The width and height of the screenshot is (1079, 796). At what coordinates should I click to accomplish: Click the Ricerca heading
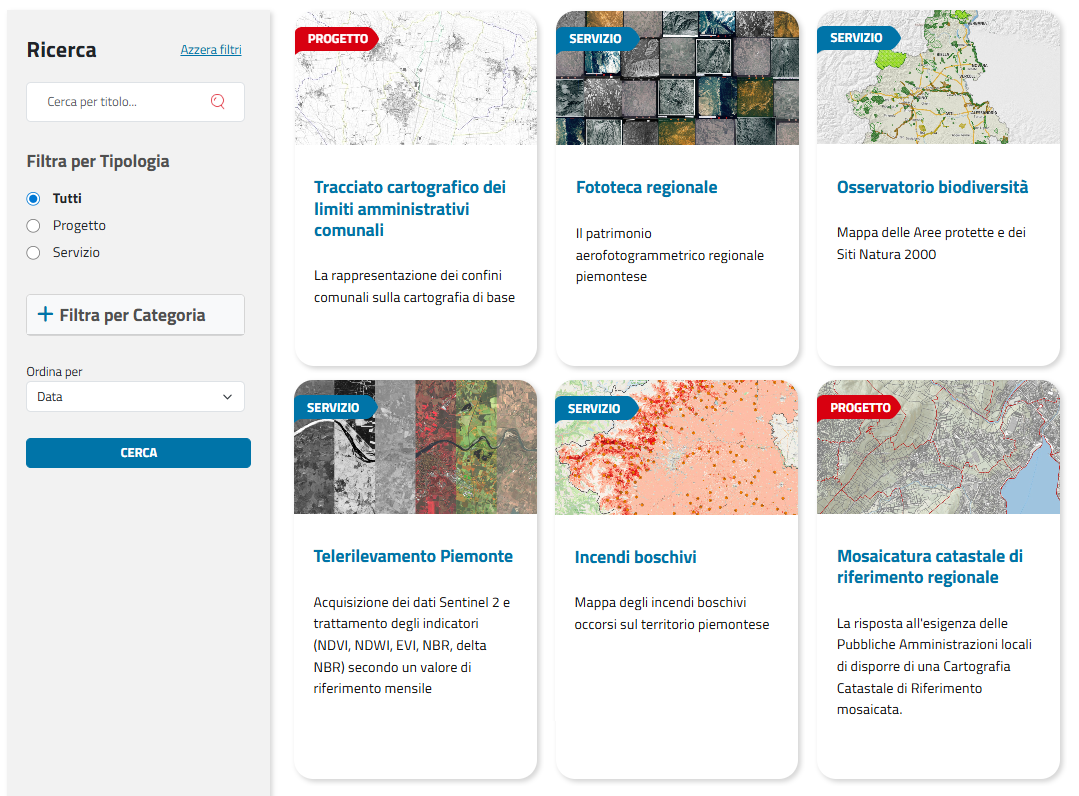tap(61, 50)
